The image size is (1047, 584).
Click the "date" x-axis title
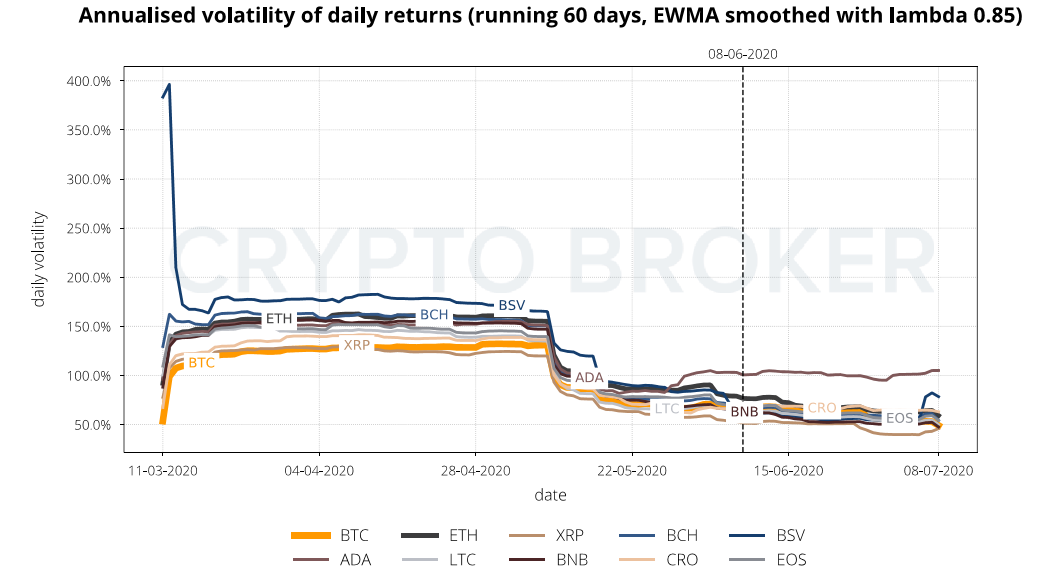click(x=550, y=494)
